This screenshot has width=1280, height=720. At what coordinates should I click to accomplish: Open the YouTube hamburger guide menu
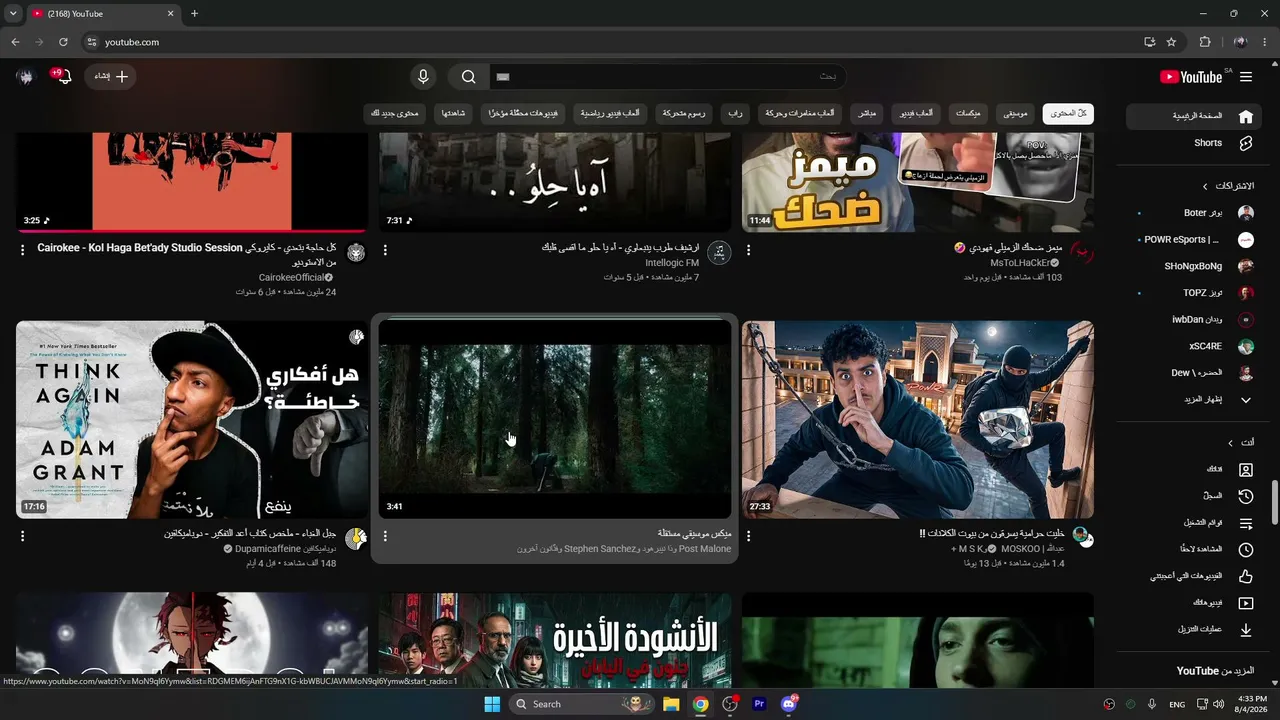pyautogui.click(x=1245, y=77)
